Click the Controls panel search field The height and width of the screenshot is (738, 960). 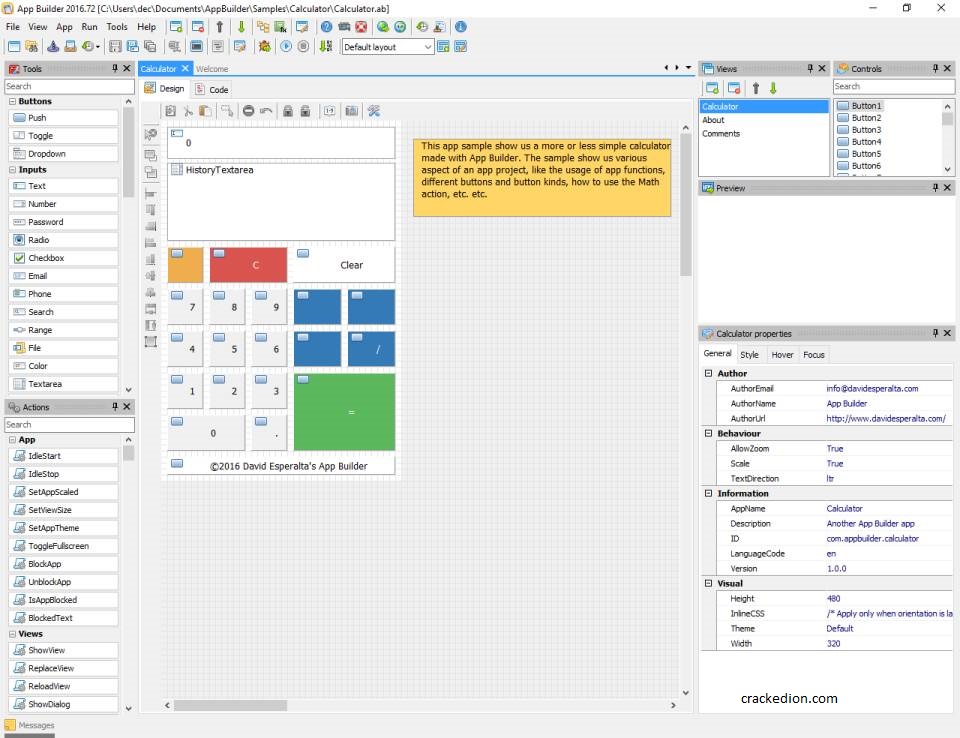point(894,86)
